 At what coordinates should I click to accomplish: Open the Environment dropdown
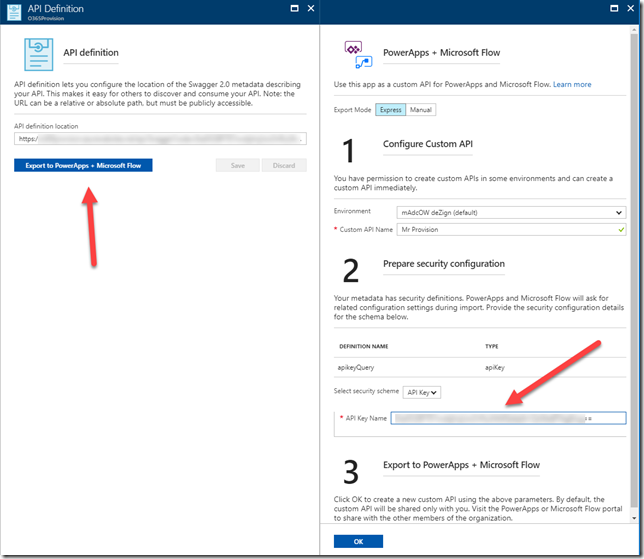511,212
